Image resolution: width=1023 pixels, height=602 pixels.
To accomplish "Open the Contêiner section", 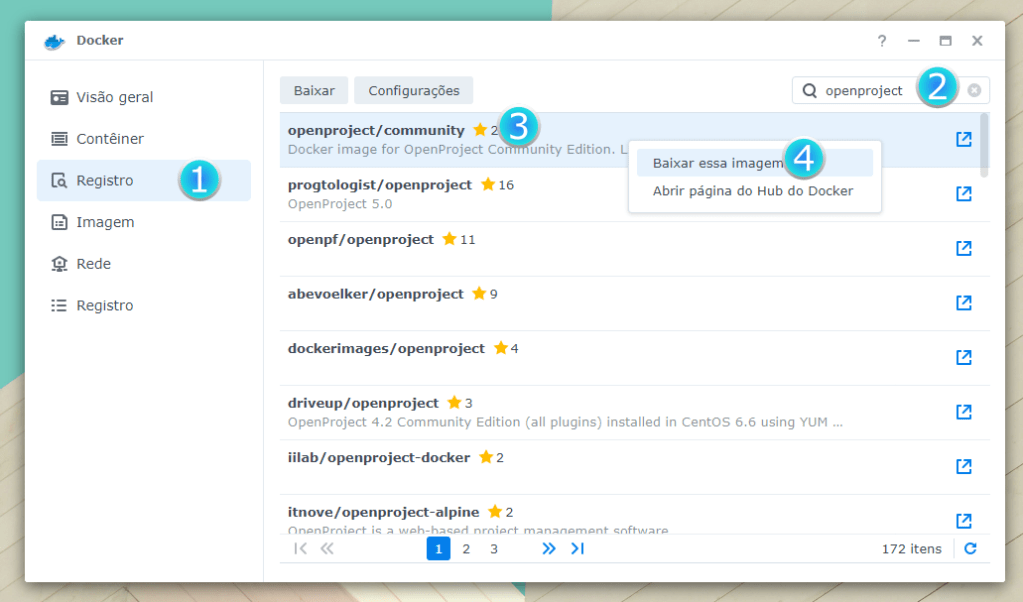I will pyautogui.click(x=110, y=139).
